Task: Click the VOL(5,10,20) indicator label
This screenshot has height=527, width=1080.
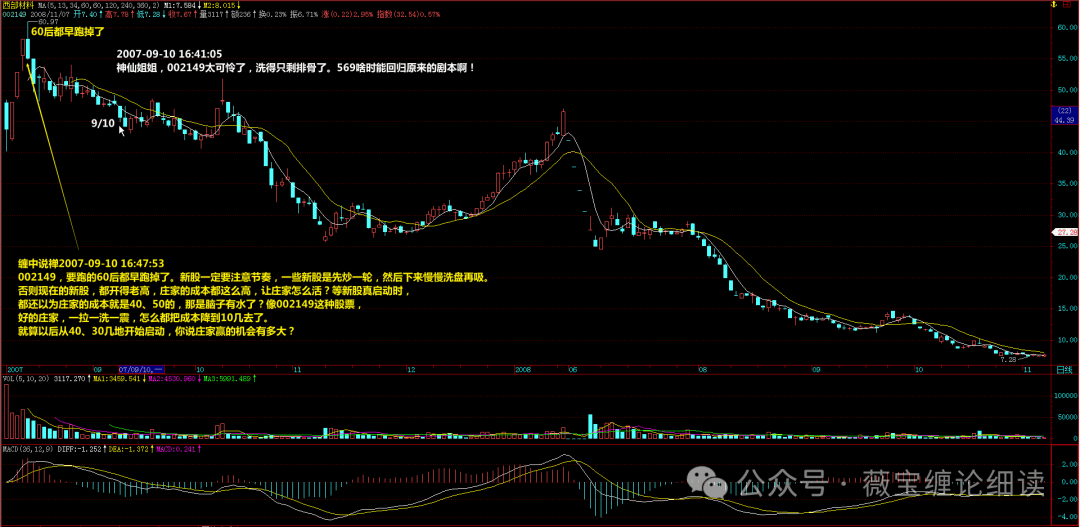Action: 26,379
